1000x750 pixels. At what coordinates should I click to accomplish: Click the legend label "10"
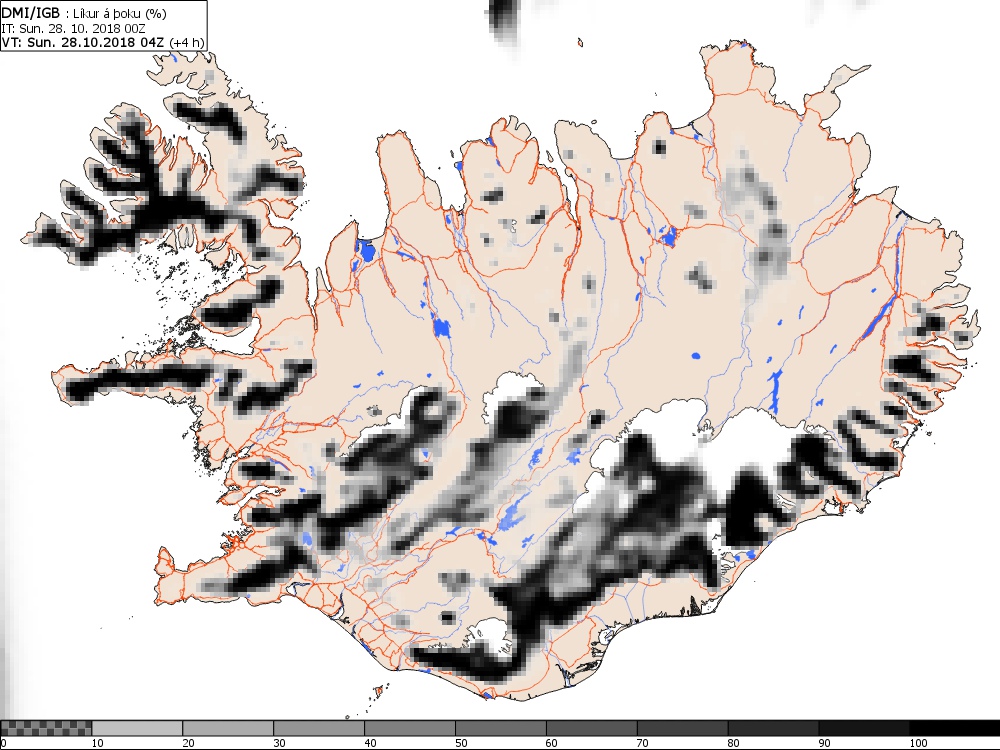tap(98, 743)
